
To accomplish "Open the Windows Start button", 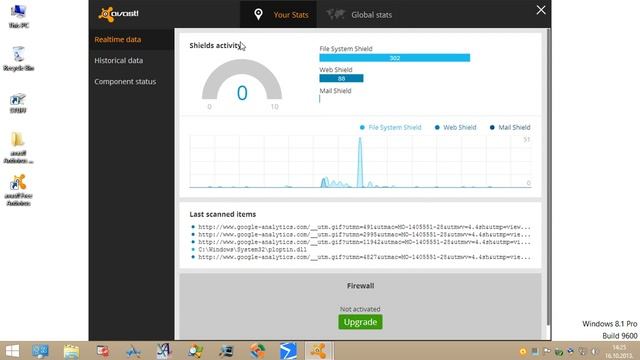I will [12, 351].
